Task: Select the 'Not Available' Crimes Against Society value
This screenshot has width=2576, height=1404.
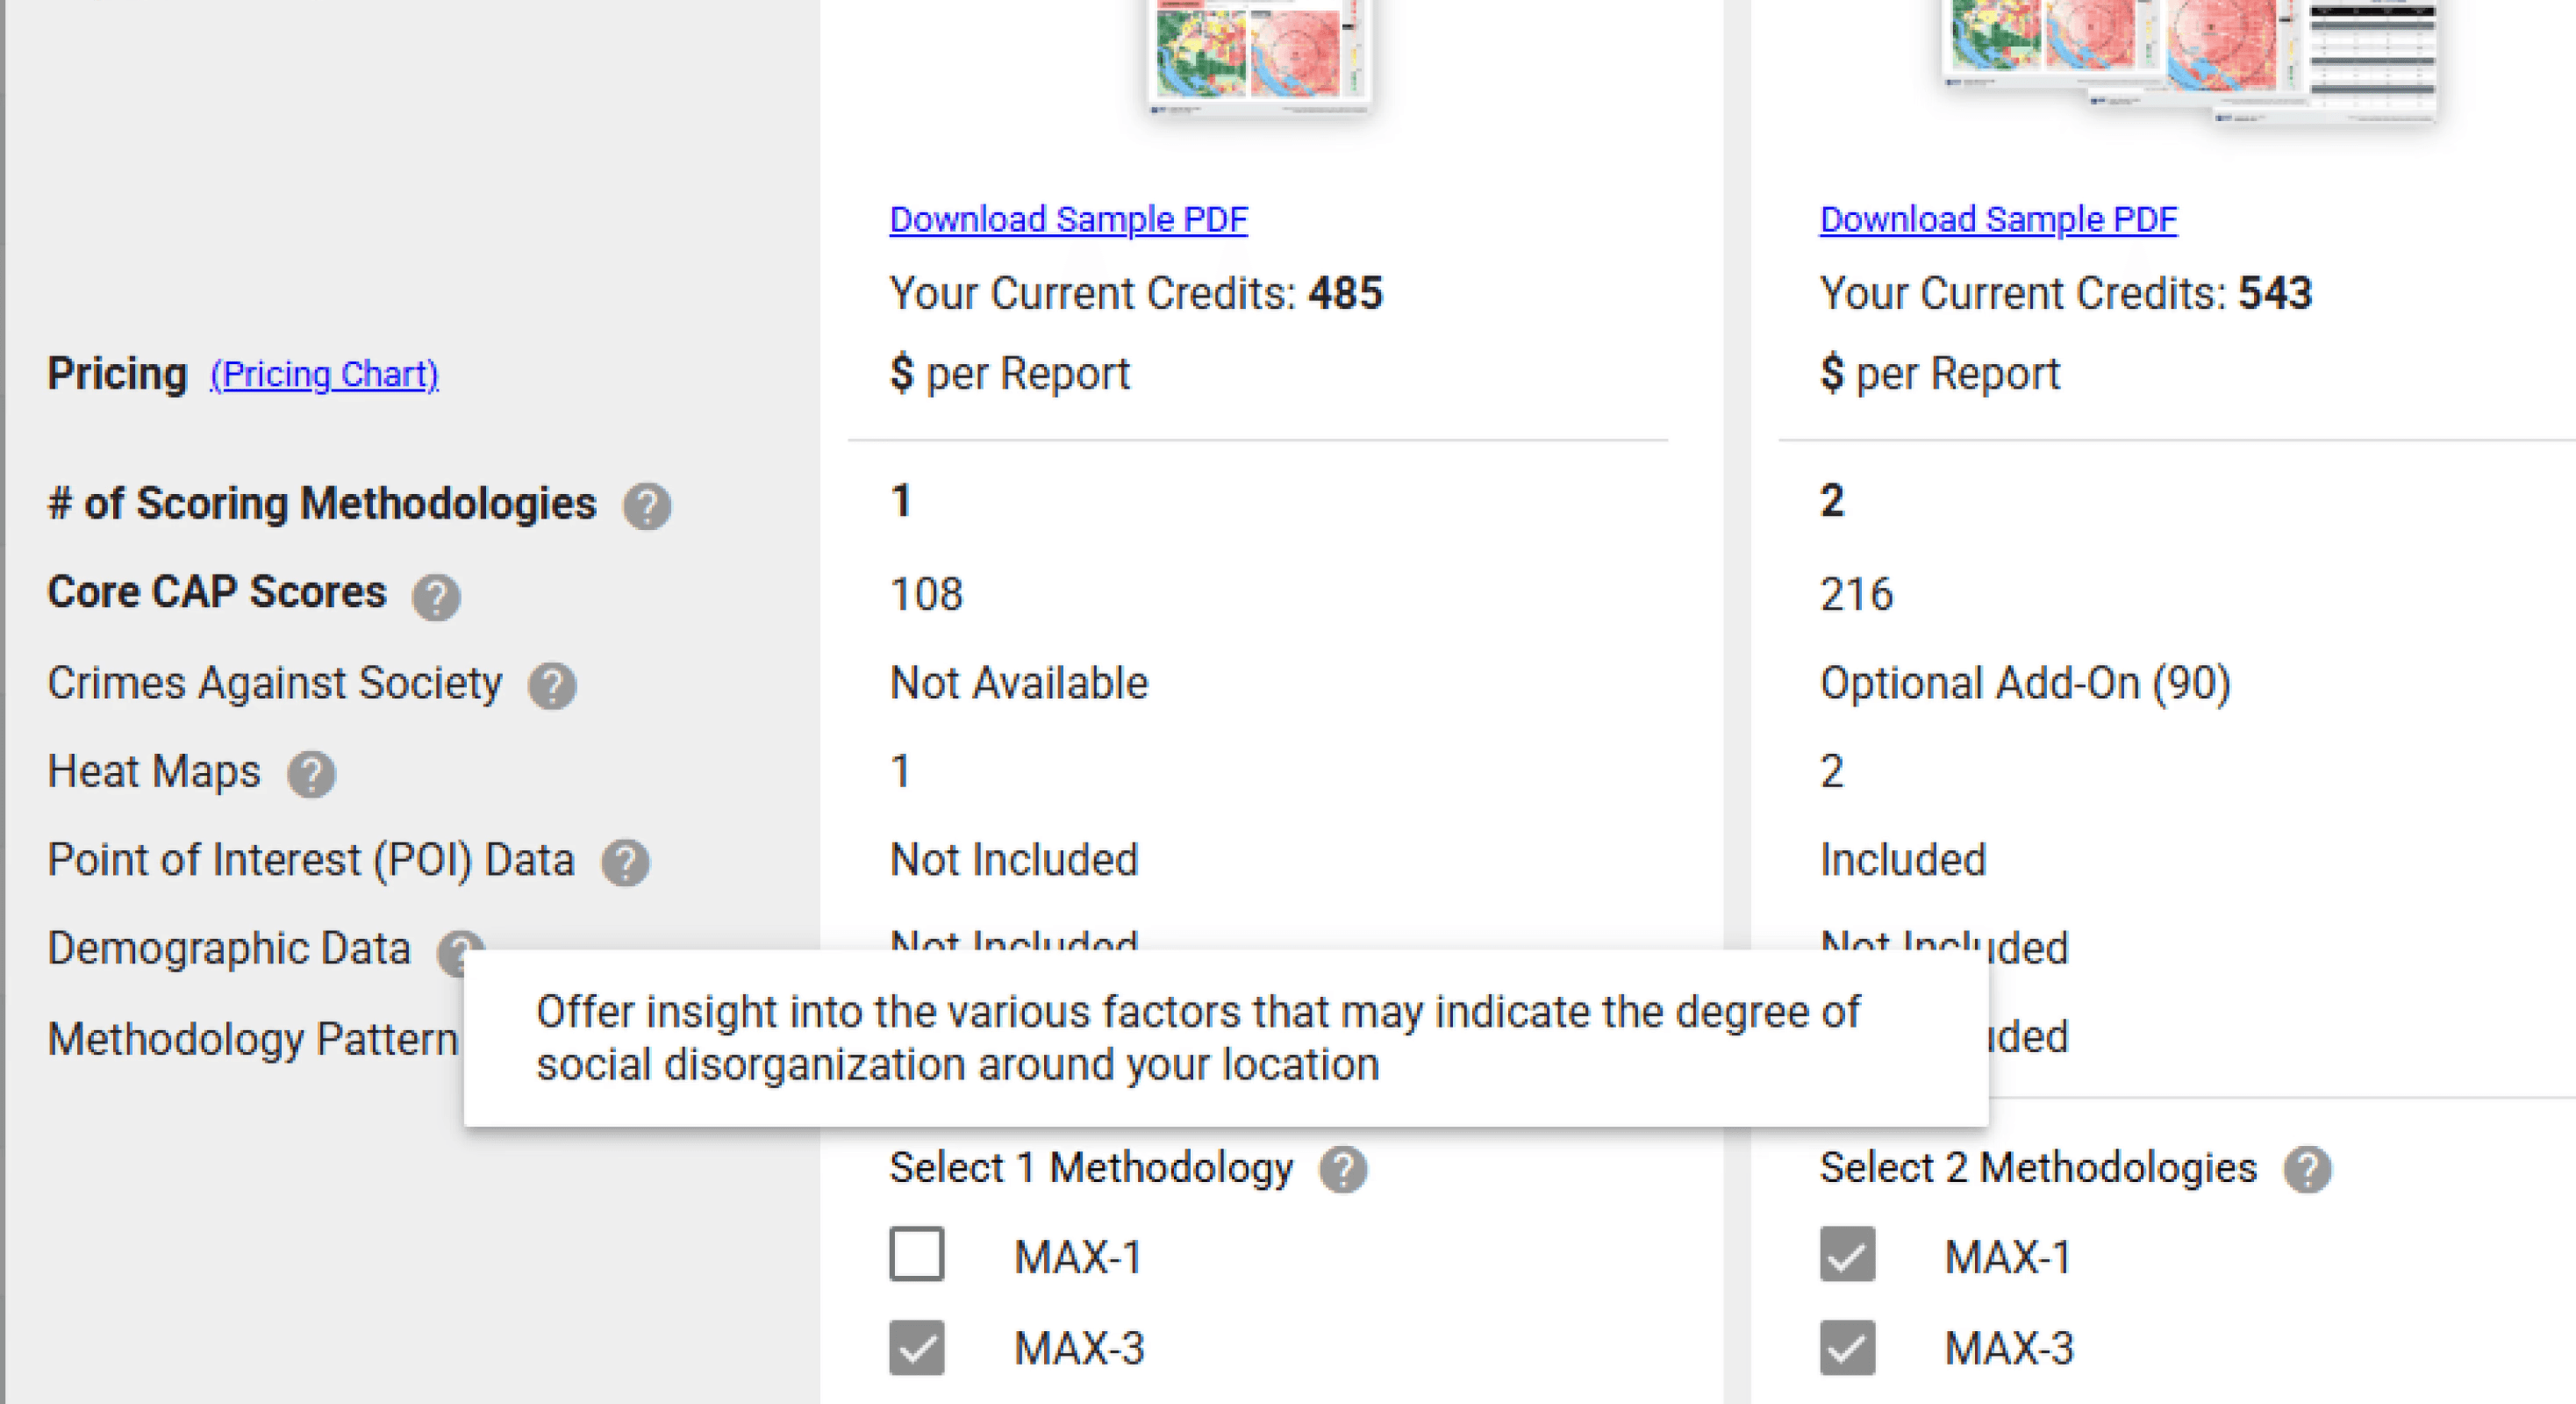Action: pos(1019,684)
